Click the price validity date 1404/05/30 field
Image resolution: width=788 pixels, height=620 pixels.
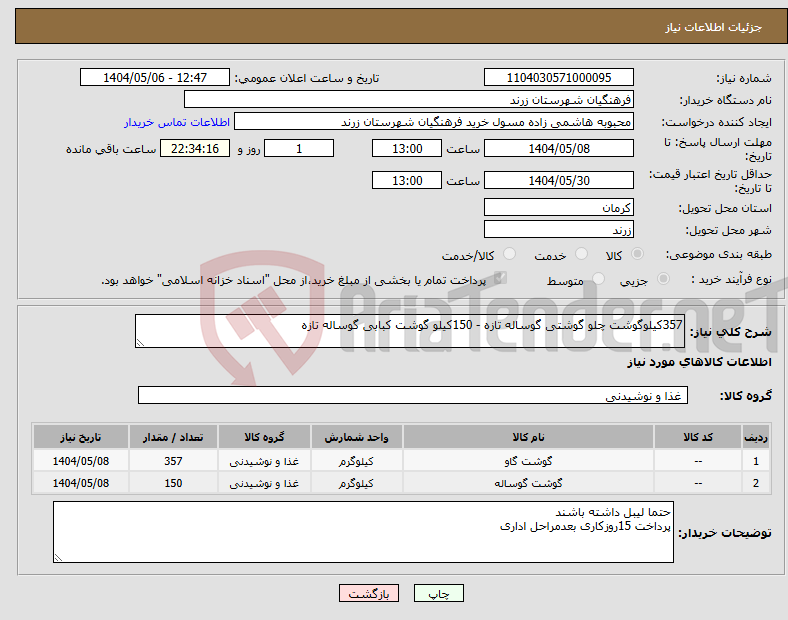pyautogui.click(x=558, y=180)
